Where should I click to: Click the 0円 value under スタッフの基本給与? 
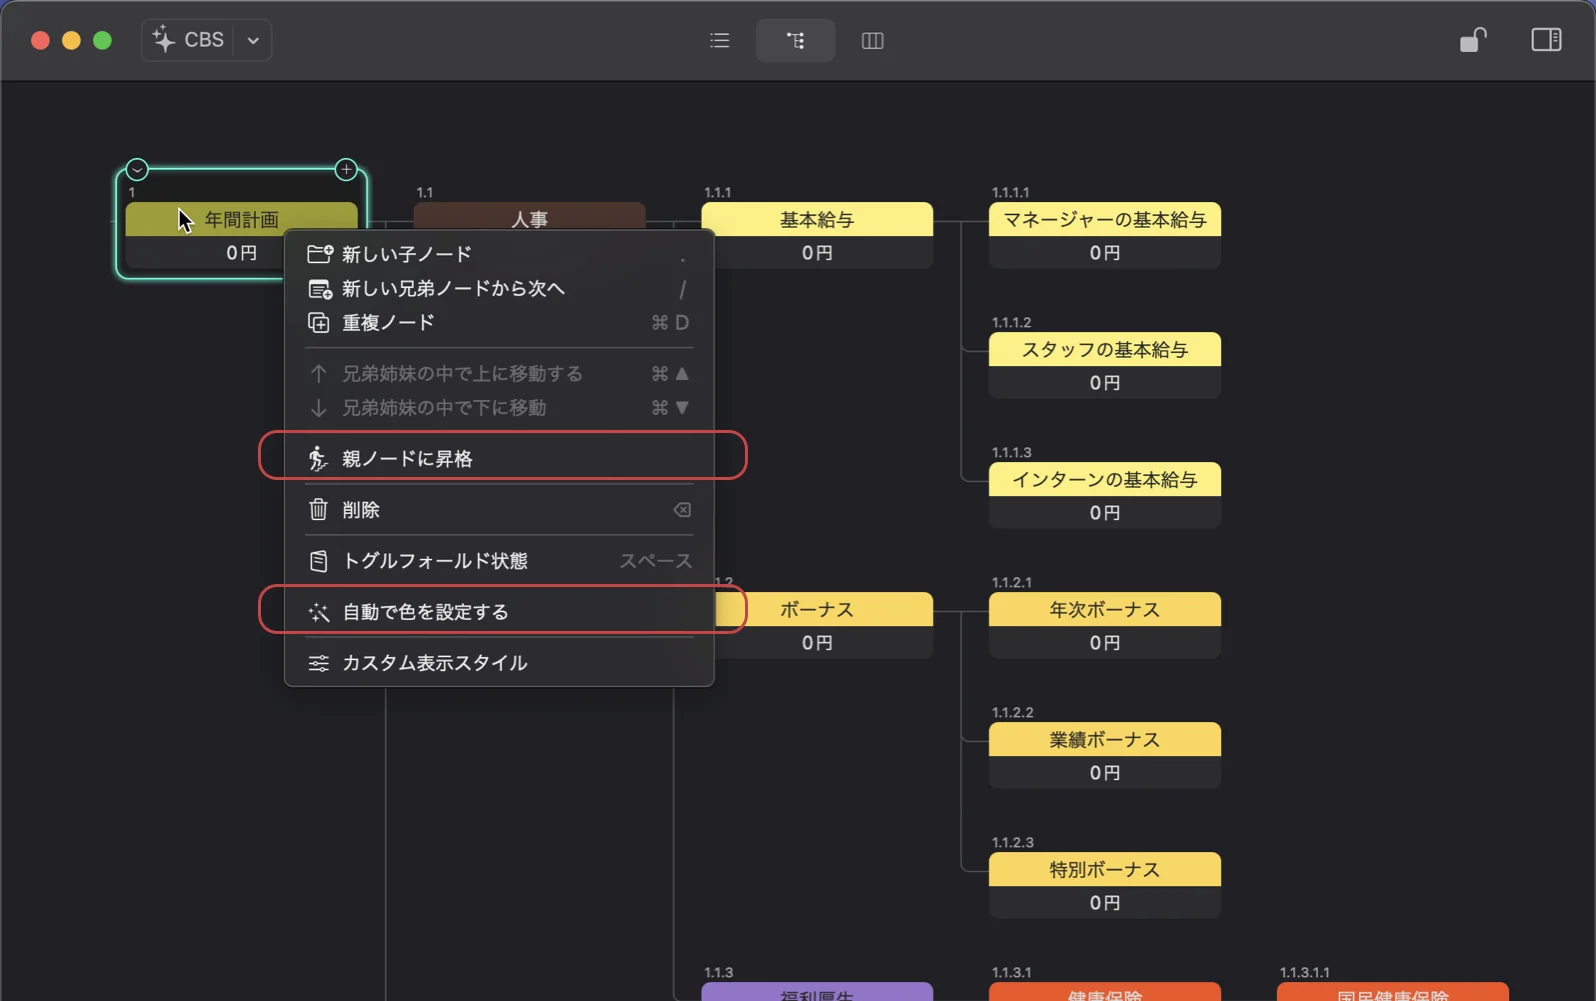1105,383
